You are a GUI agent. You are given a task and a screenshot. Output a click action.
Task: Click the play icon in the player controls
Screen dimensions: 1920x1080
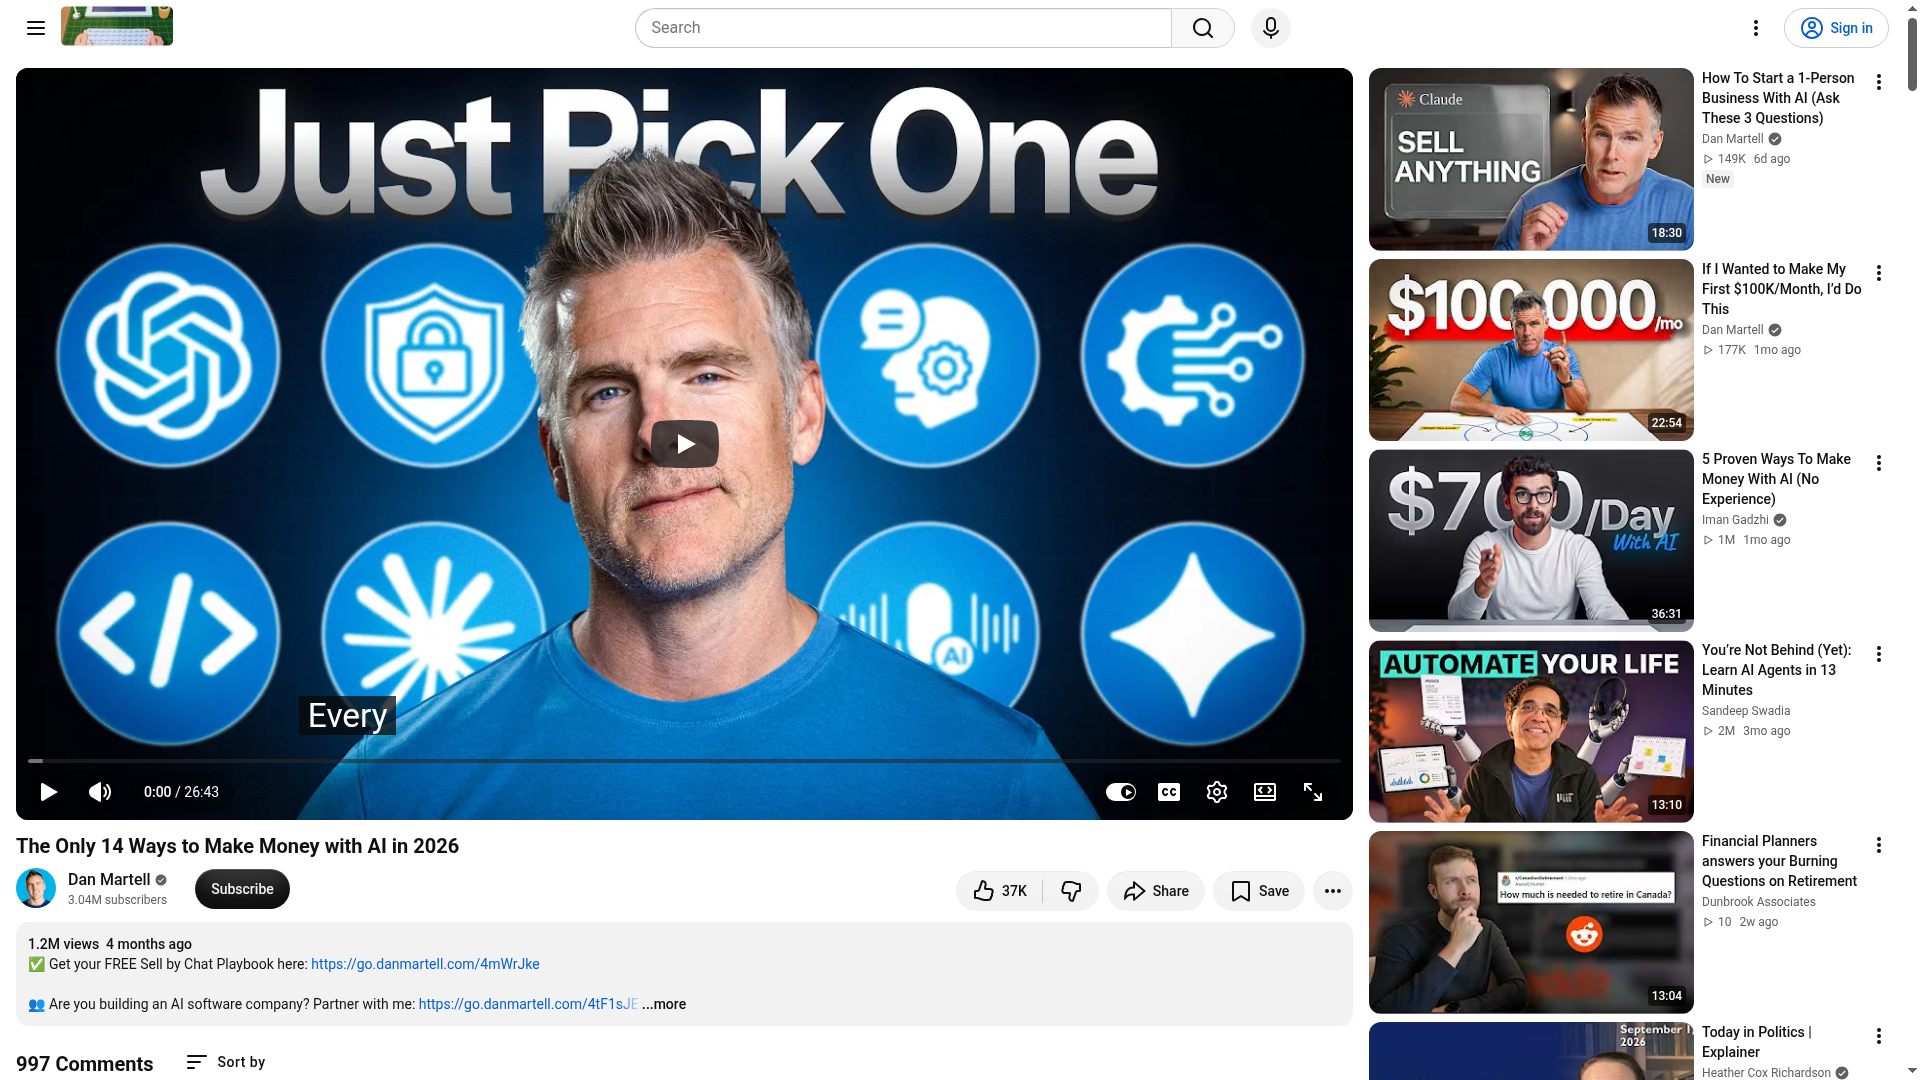pyautogui.click(x=48, y=792)
